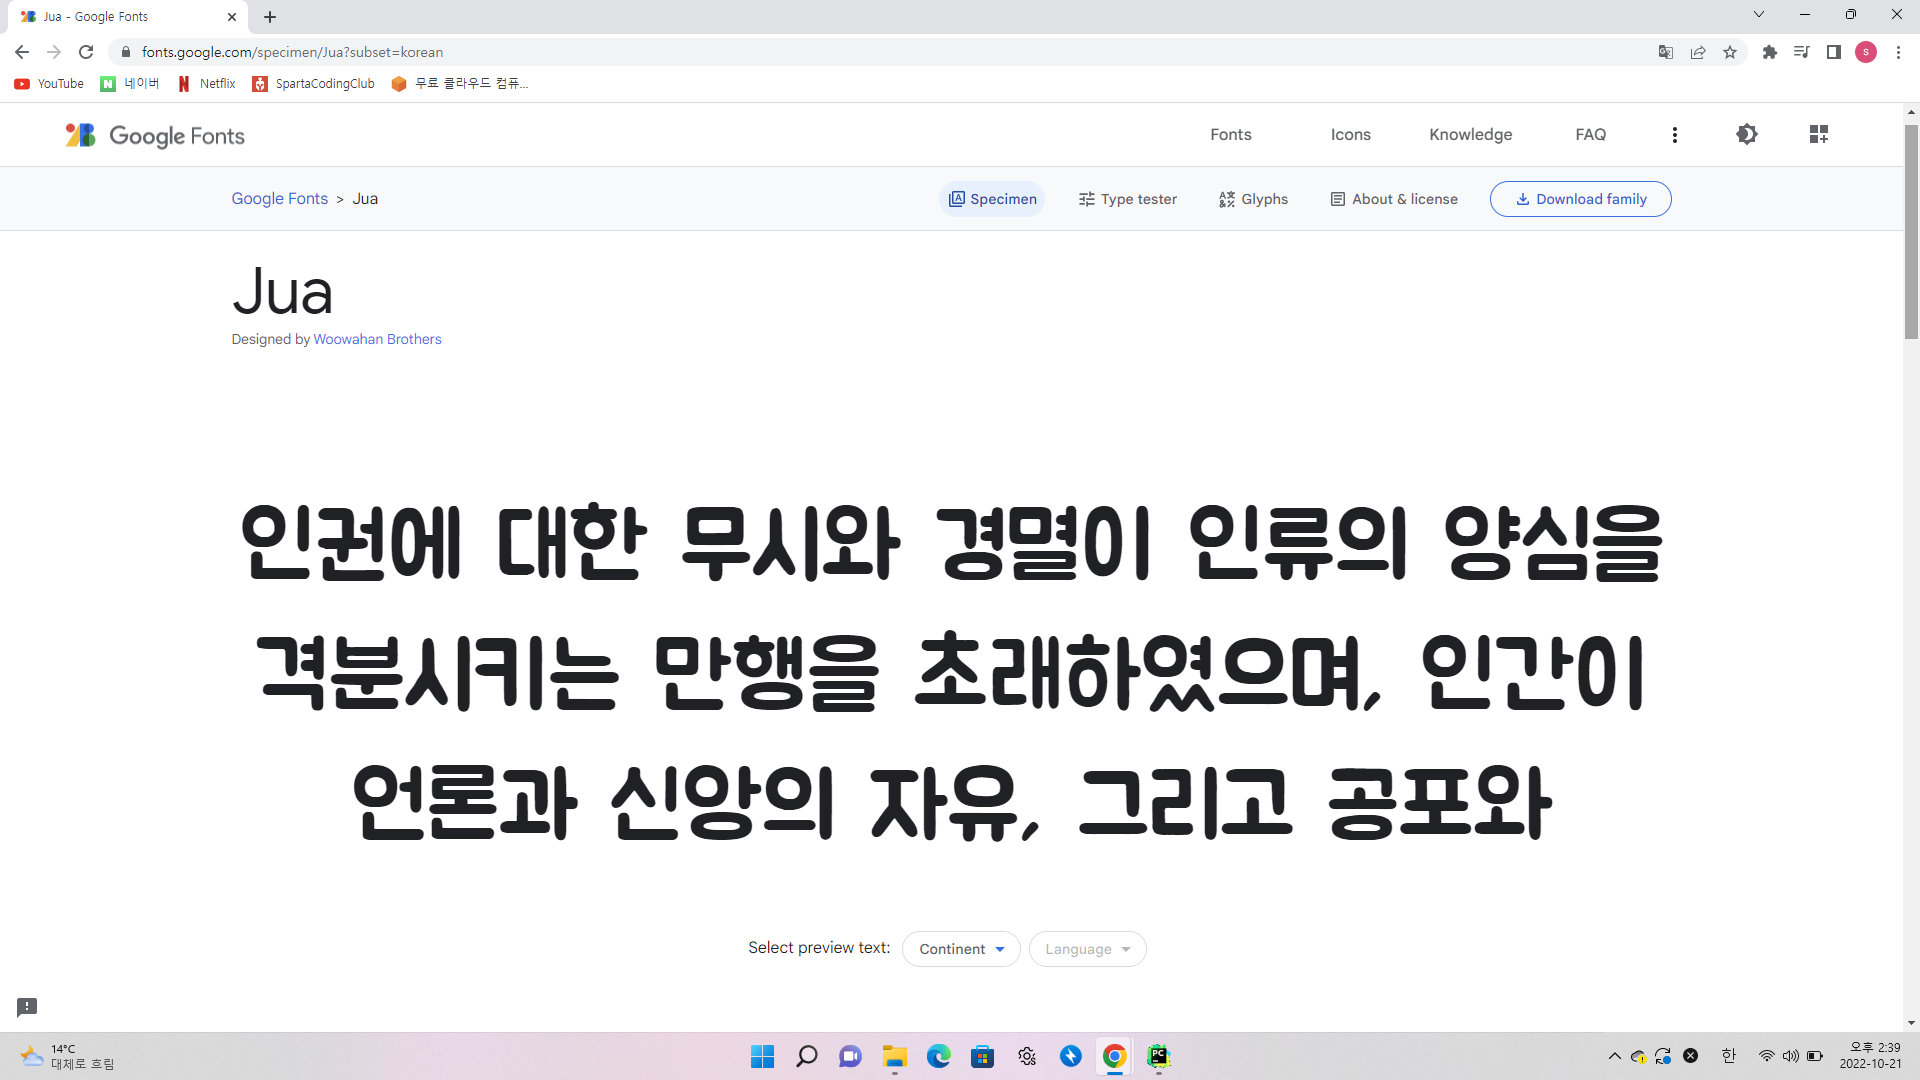Click the page vertical scrollbar thumb
The width and height of the screenshot is (1920, 1080).
(x=1911, y=232)
